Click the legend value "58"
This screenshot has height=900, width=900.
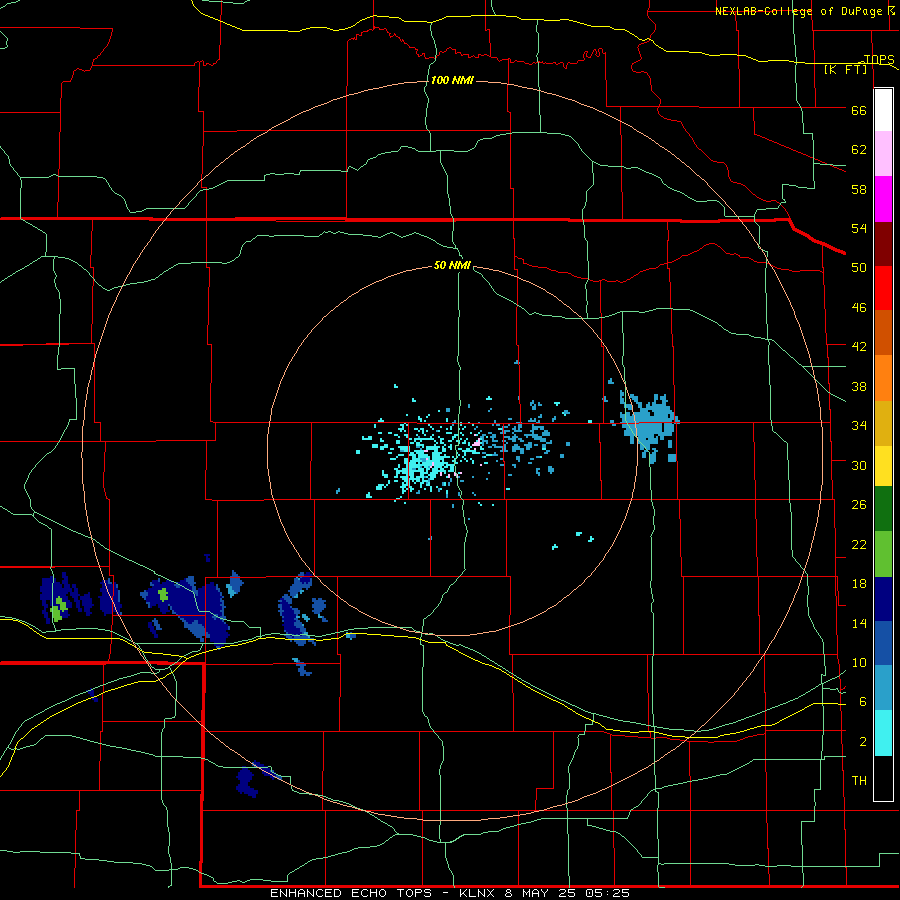point(859,189)
